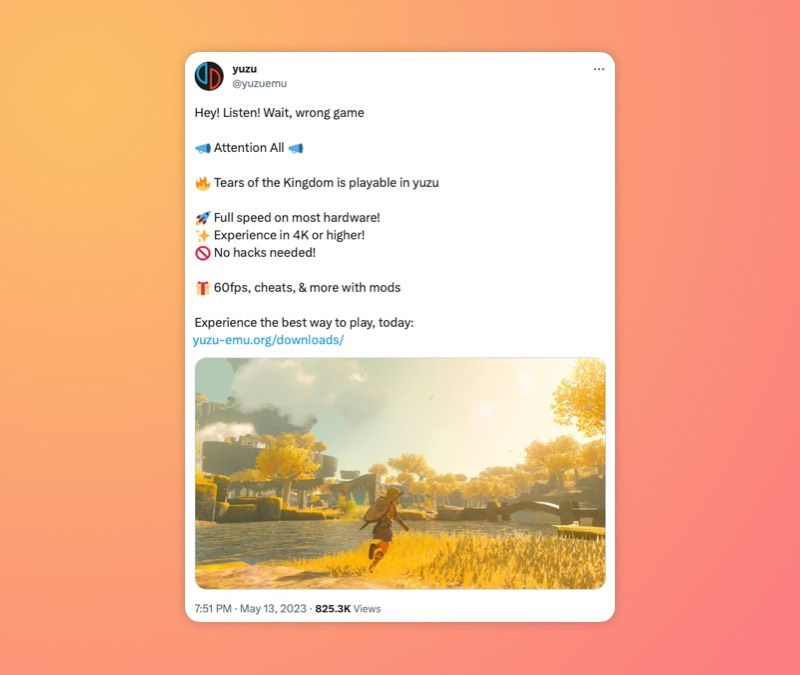This screenshot has height=675, width=800.
Task: Click the 825.3K Views count
Action: pos(348,609)
